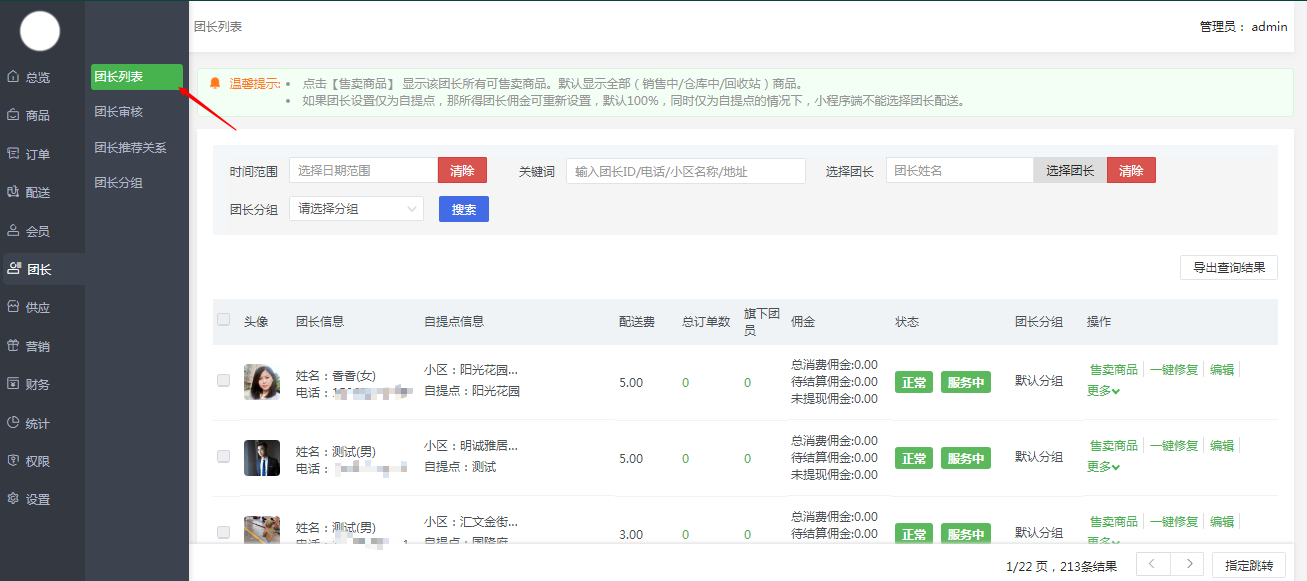Click 编辑 link in 香香 row
Viewport: 1307px width, 581px height.
click(x=1222, y=369)
